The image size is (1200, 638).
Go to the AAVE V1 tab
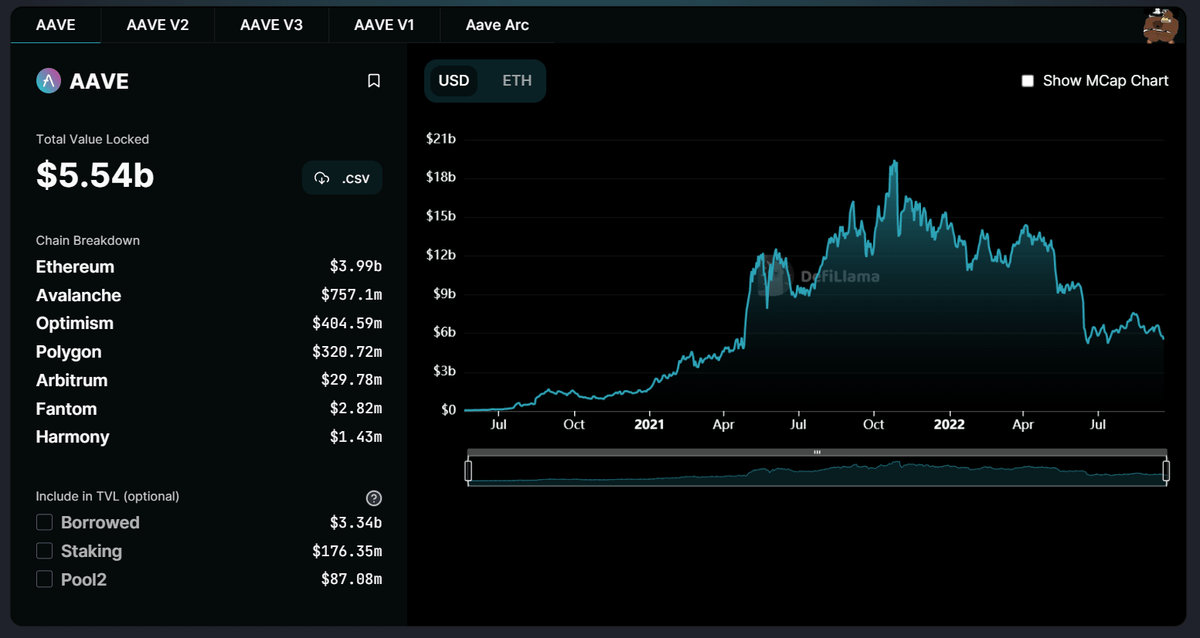tap(384, 25)
